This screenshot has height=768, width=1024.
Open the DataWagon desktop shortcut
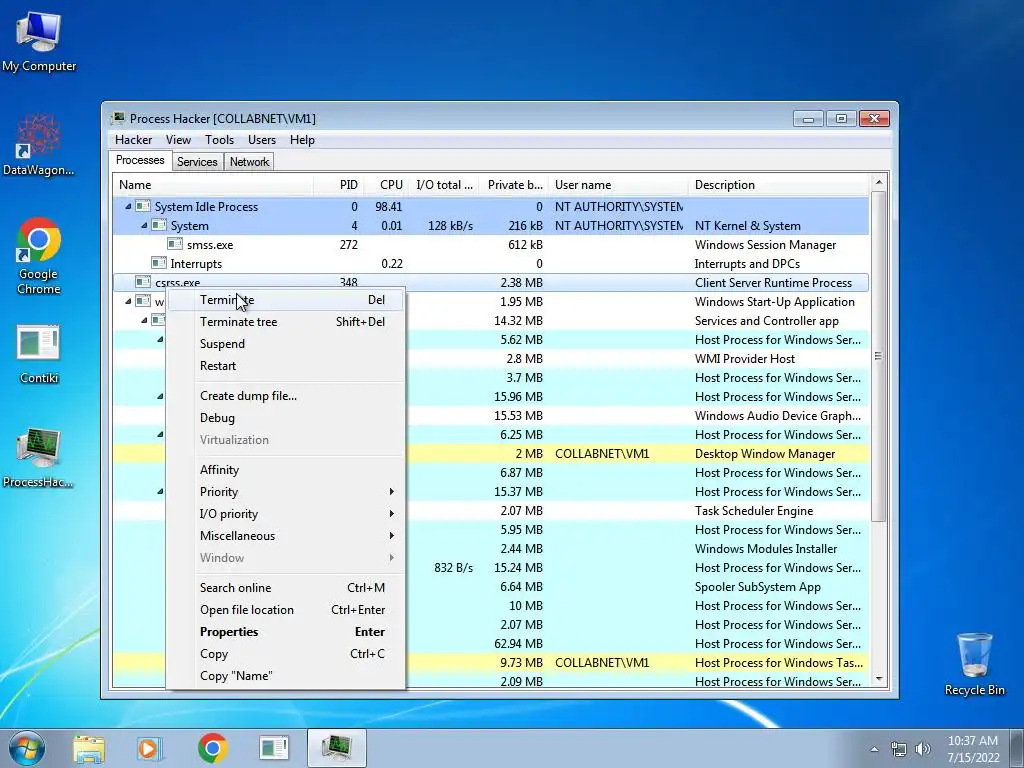[x=39, y=144]
